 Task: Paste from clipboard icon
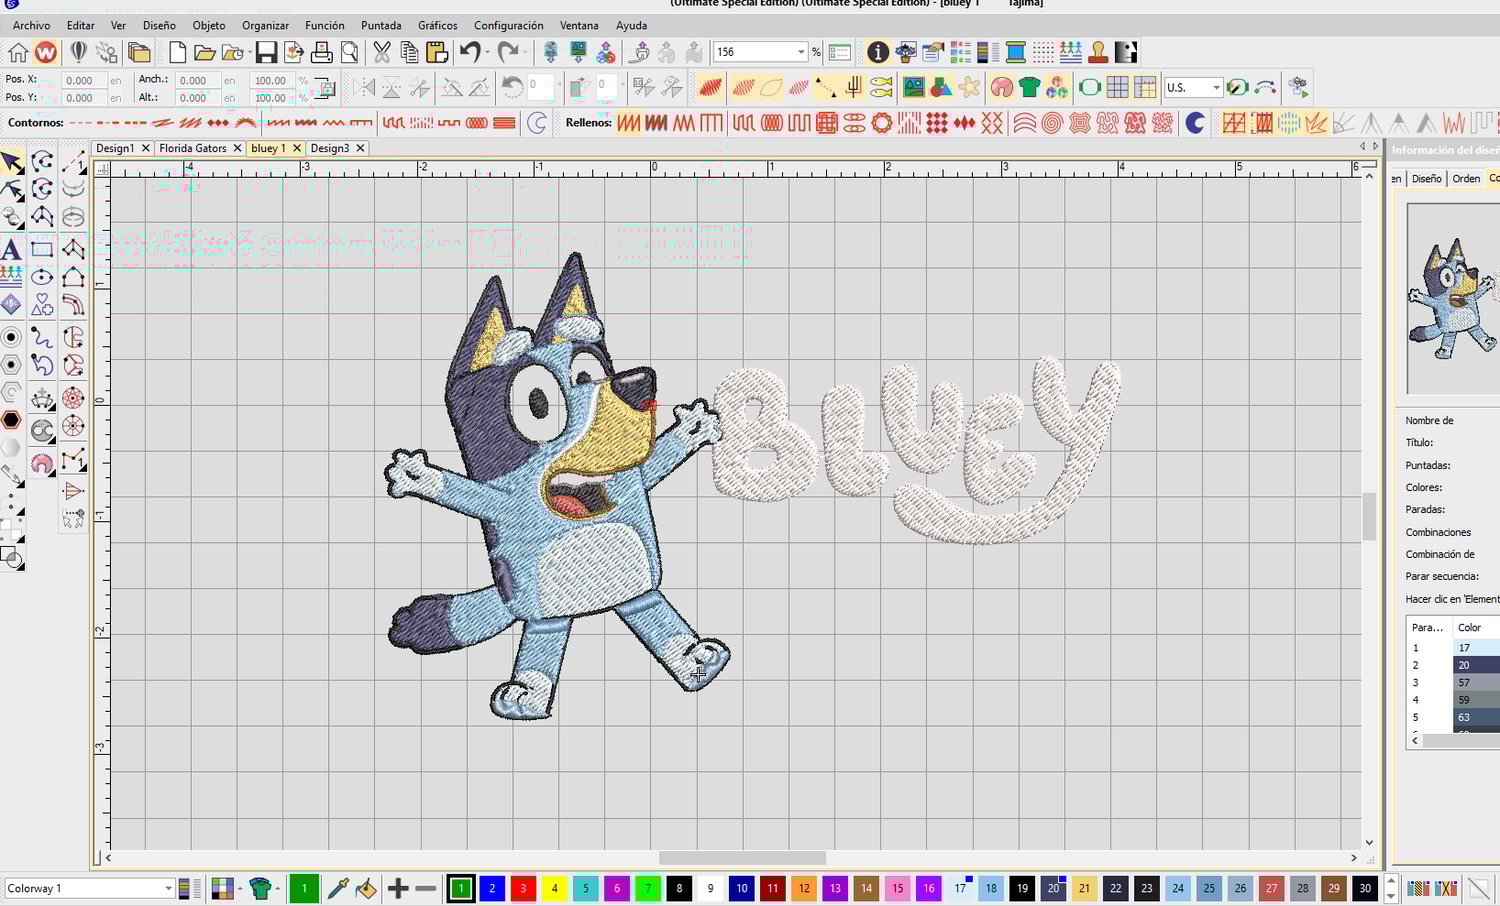coord(437,52)
